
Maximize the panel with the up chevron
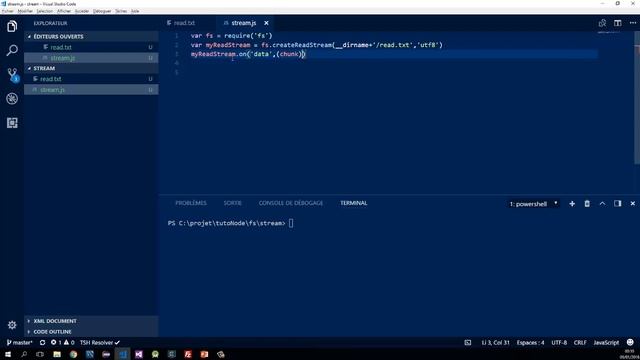point(602,204)
